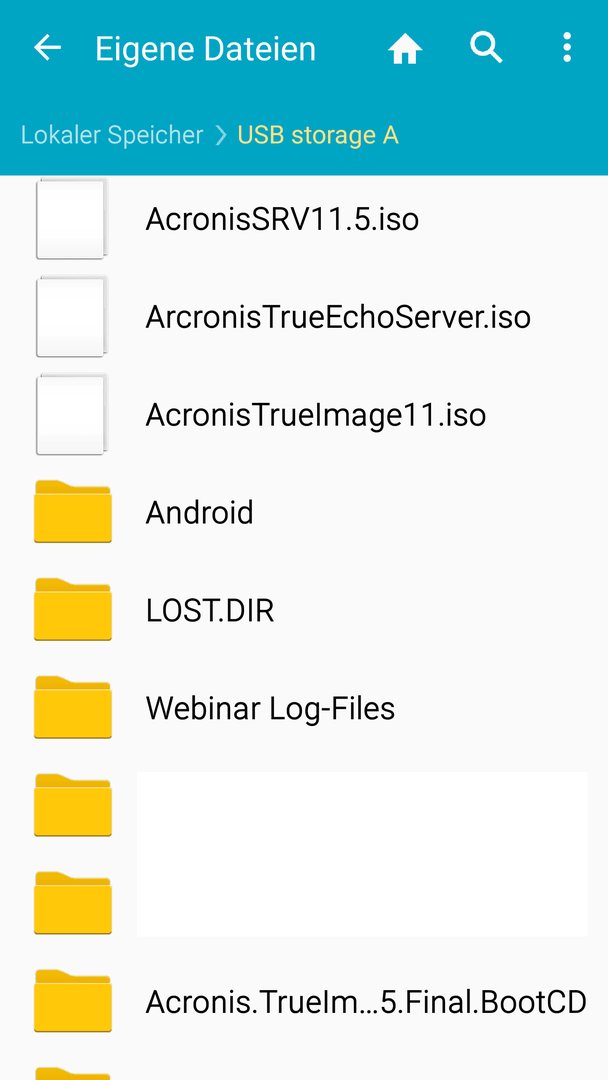The width and height of the screenshot is (608, 1080).
Task: Tap the Eigene Dateien title
Action: 205,50
